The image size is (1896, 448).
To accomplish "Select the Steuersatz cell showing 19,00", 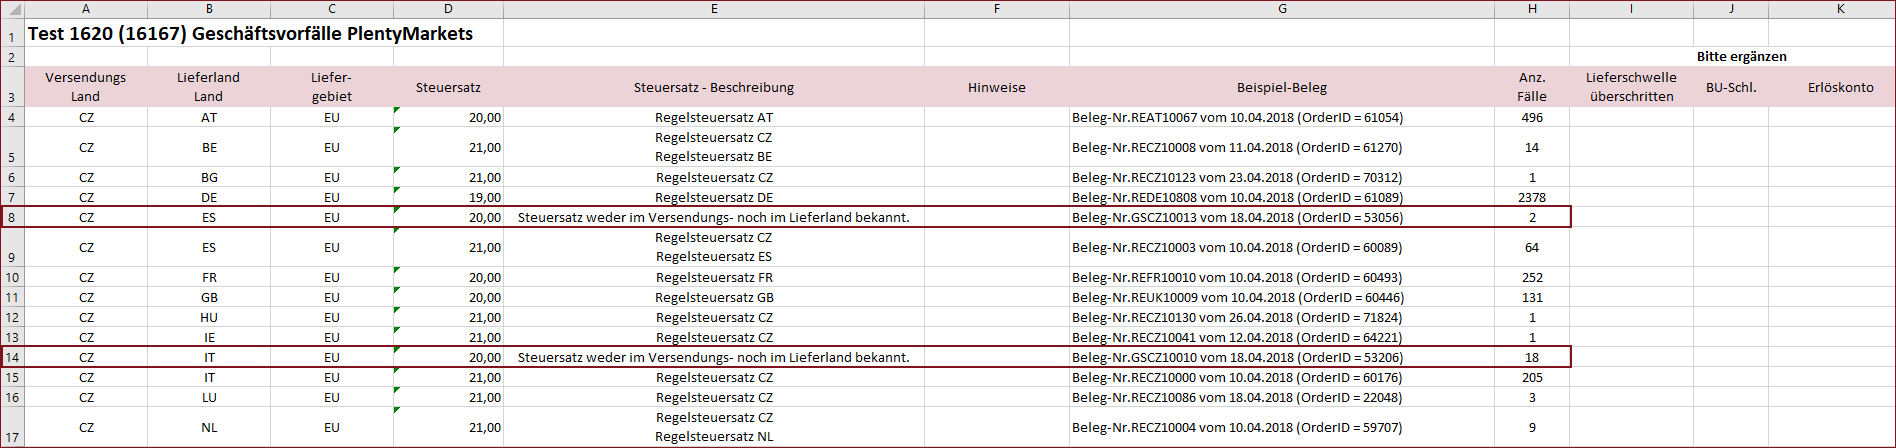I will pos(448,197).
